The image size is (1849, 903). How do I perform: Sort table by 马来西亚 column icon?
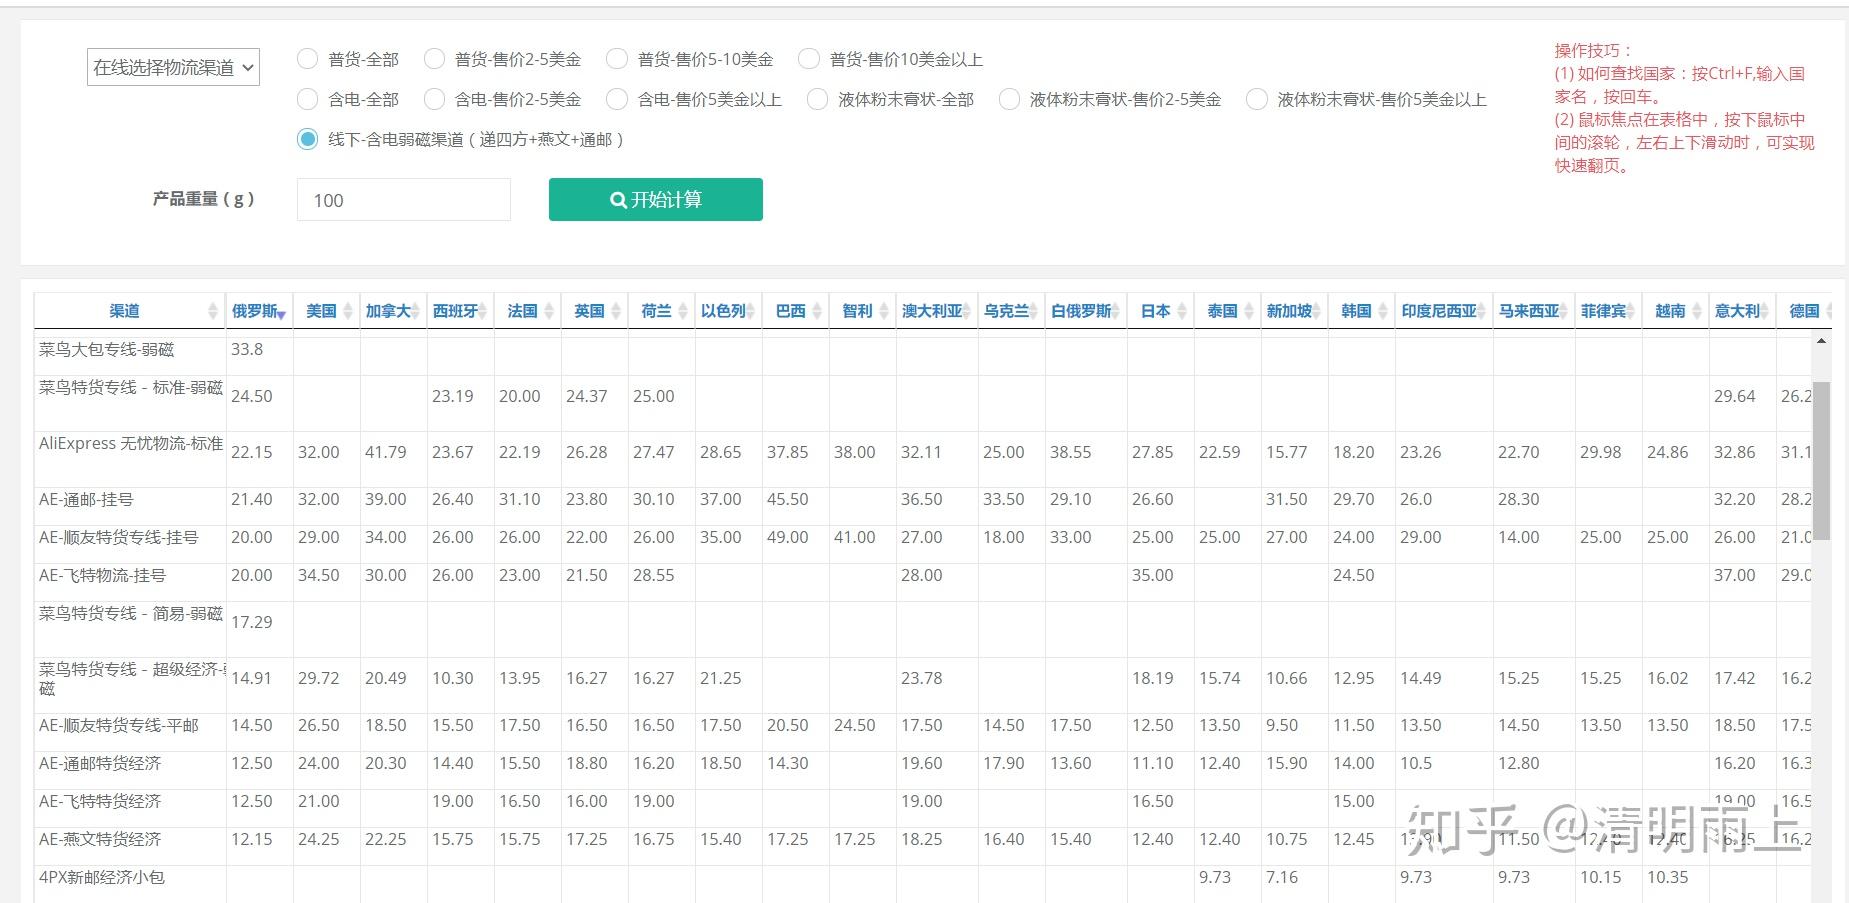point(1564,311)
